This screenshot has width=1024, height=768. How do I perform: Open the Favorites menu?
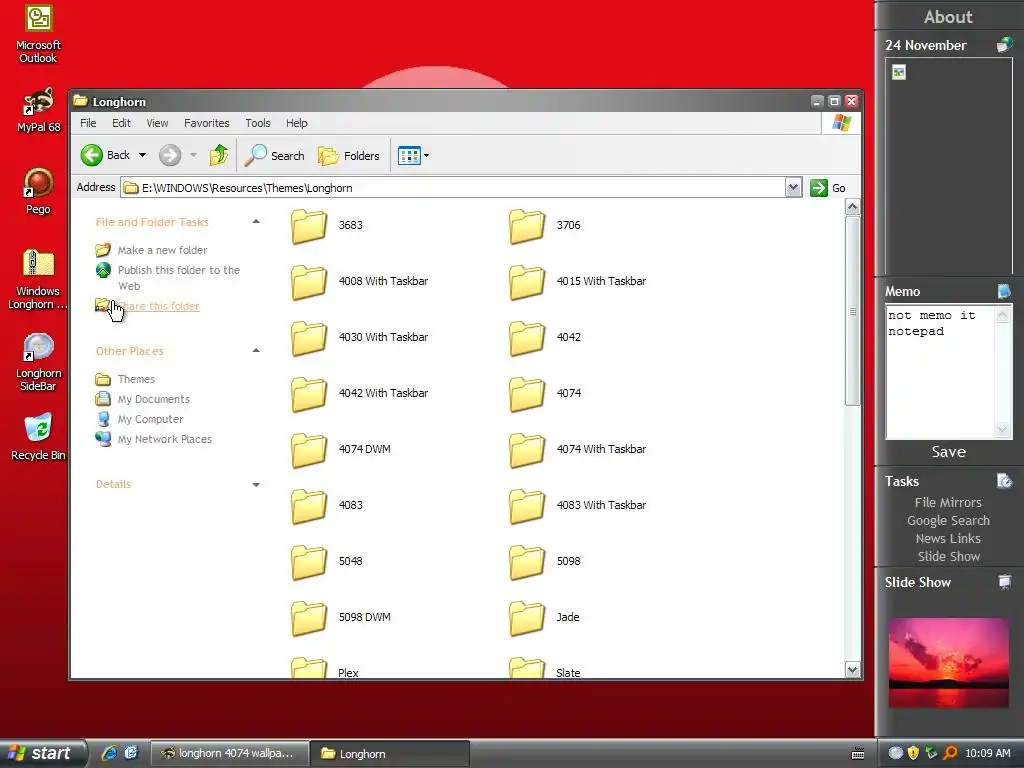[206, 123]
